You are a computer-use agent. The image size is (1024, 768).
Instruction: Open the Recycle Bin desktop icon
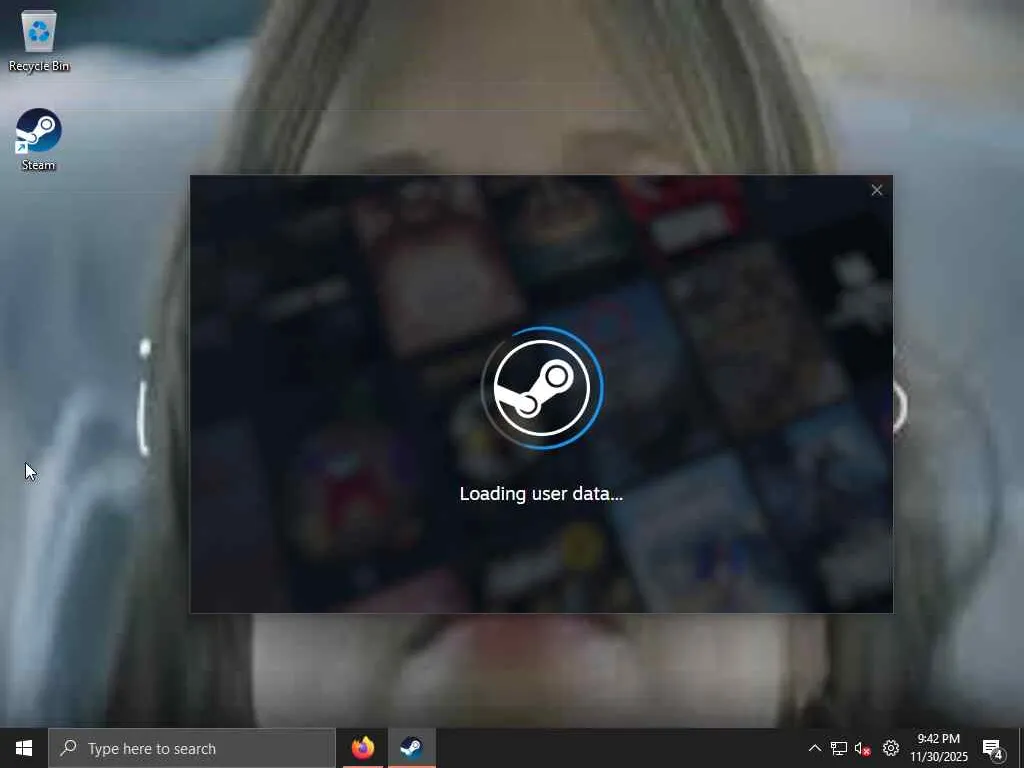[x=39, y=41]
